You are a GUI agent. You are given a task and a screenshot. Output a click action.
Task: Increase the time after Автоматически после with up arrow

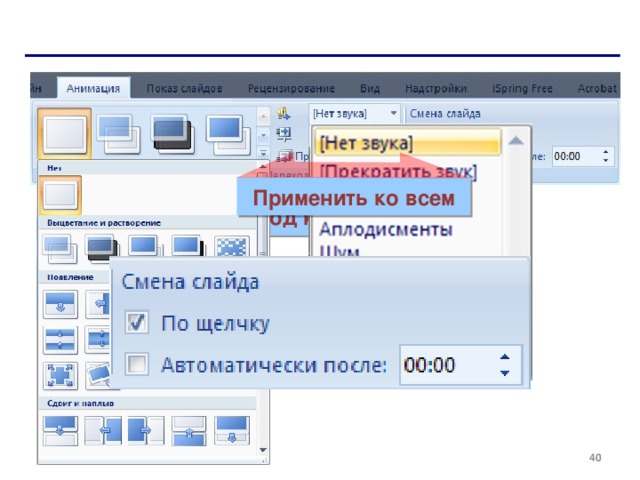point(504,357)
